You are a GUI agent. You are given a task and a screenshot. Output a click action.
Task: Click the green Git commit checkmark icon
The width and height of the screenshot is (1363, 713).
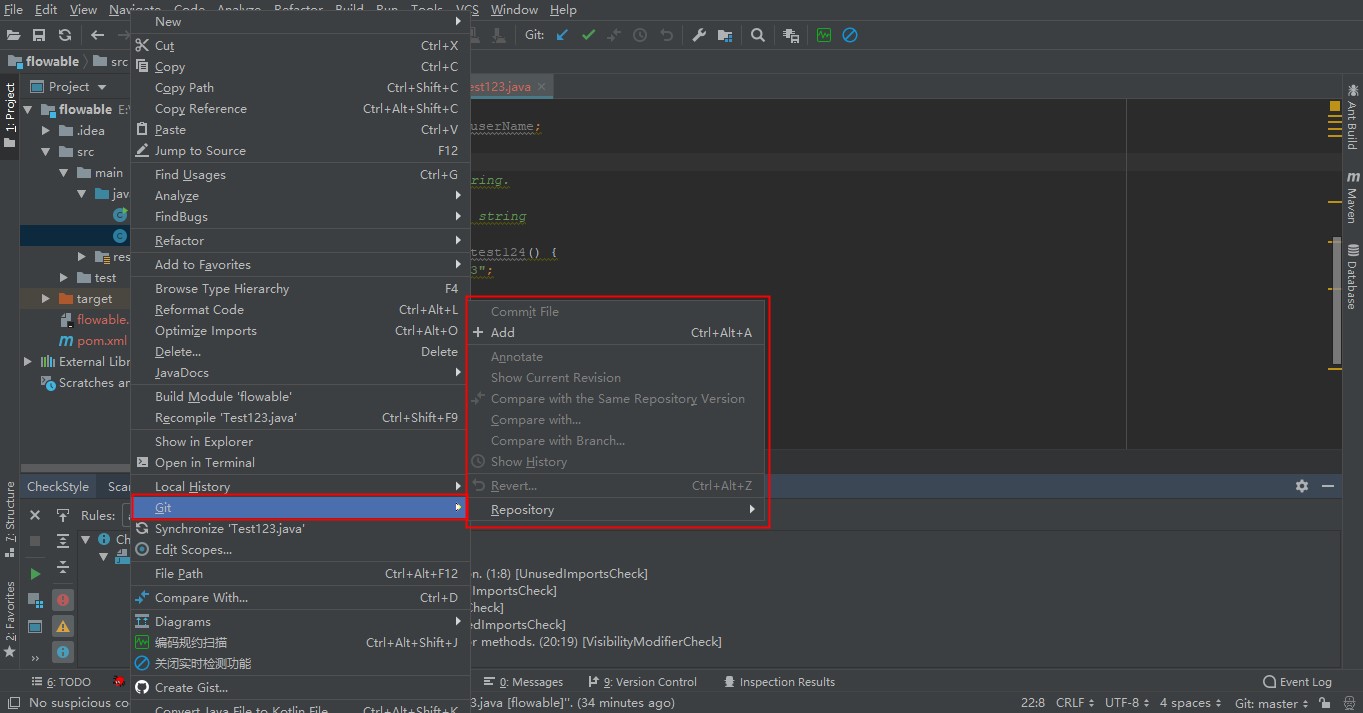pos(588,35)
